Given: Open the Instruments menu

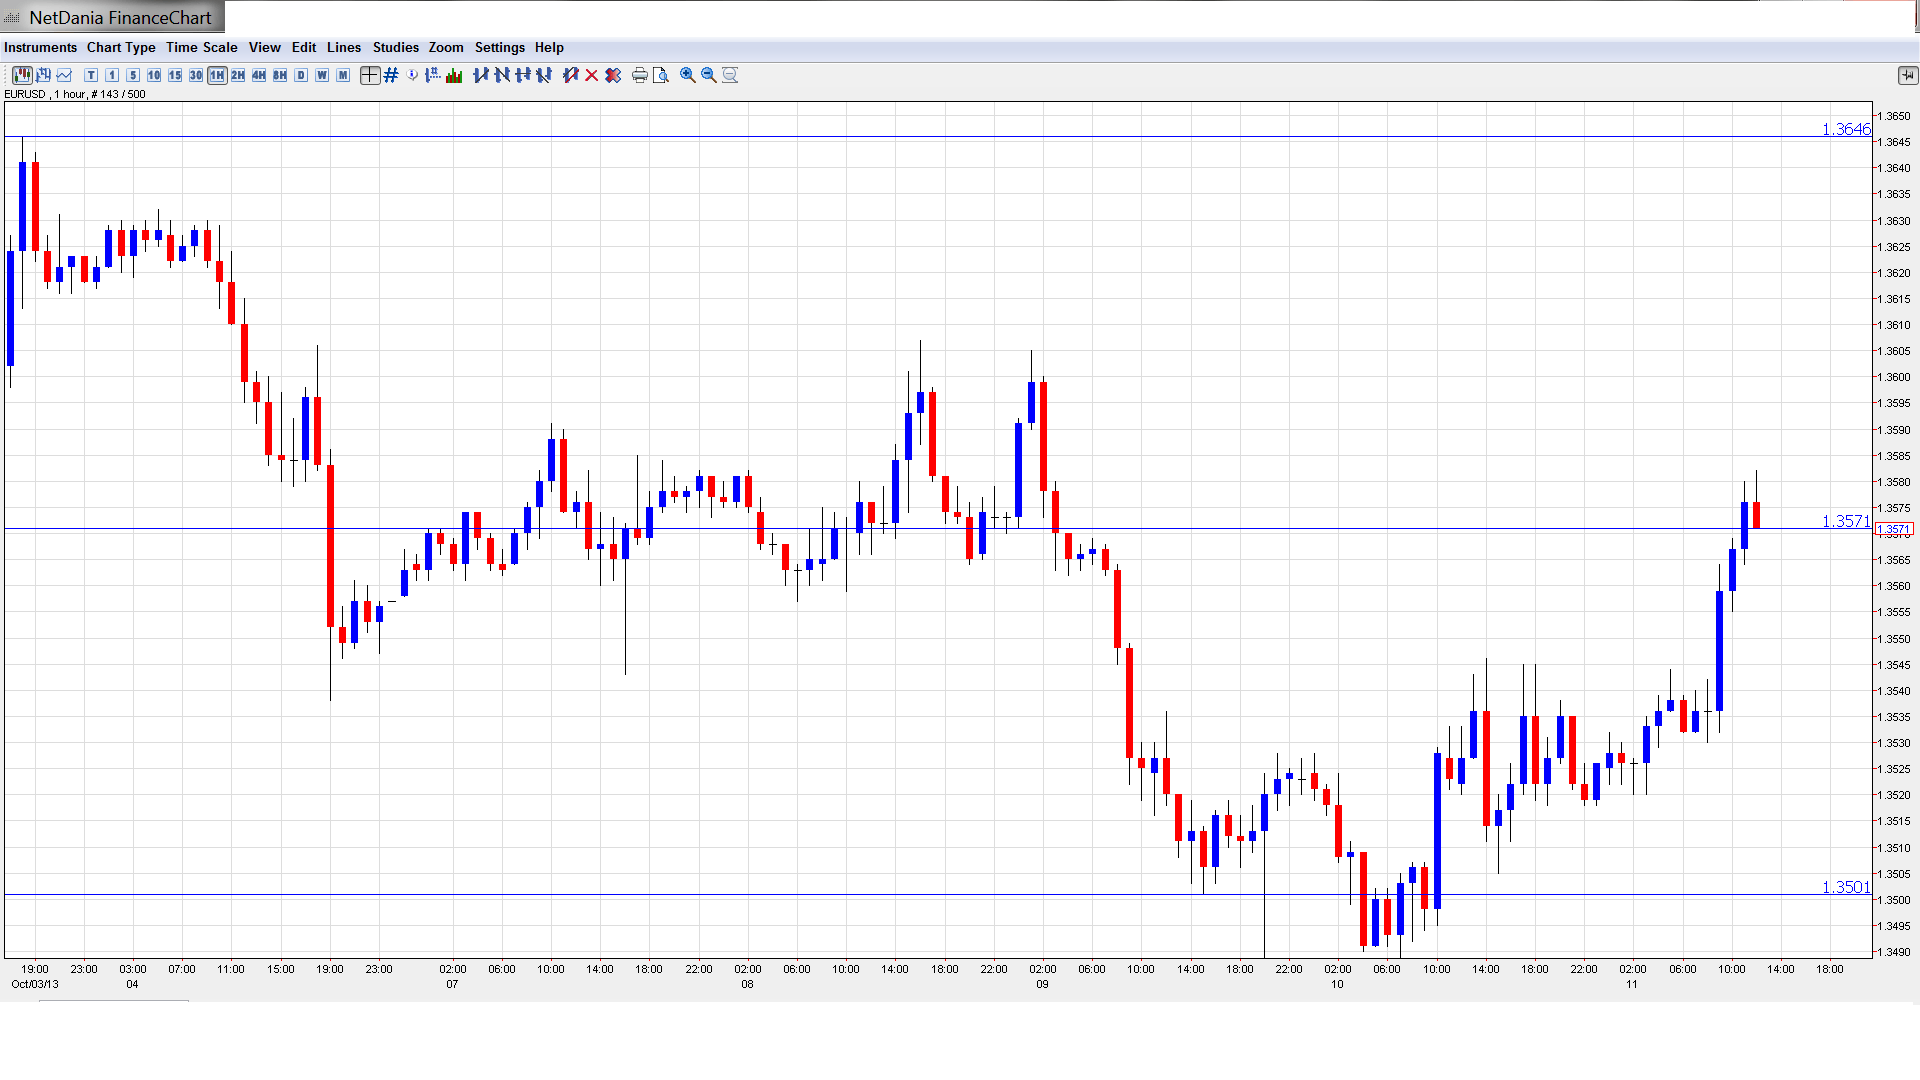Looking at the screenshot, I should point(40,47).
